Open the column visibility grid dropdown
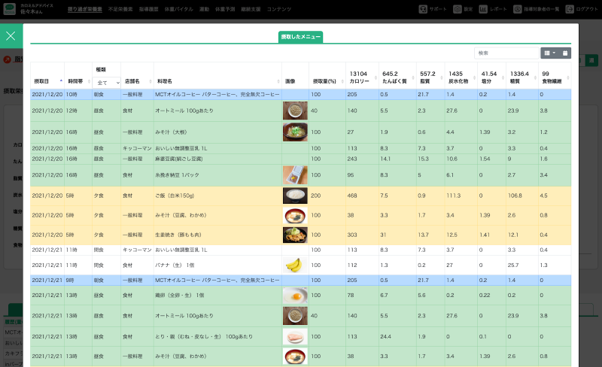Screen dimensions: 602x367 [x=550, y=53]
